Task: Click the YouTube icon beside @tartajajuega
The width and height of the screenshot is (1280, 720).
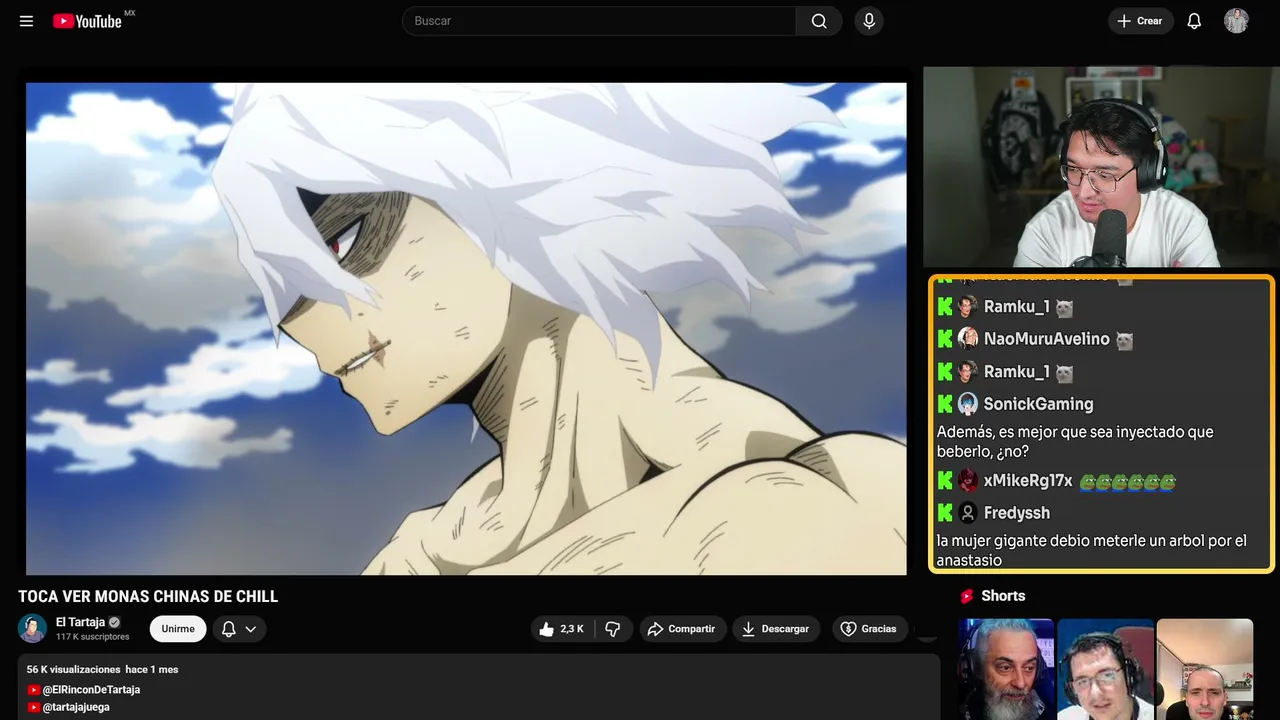Action: (34, 707)
